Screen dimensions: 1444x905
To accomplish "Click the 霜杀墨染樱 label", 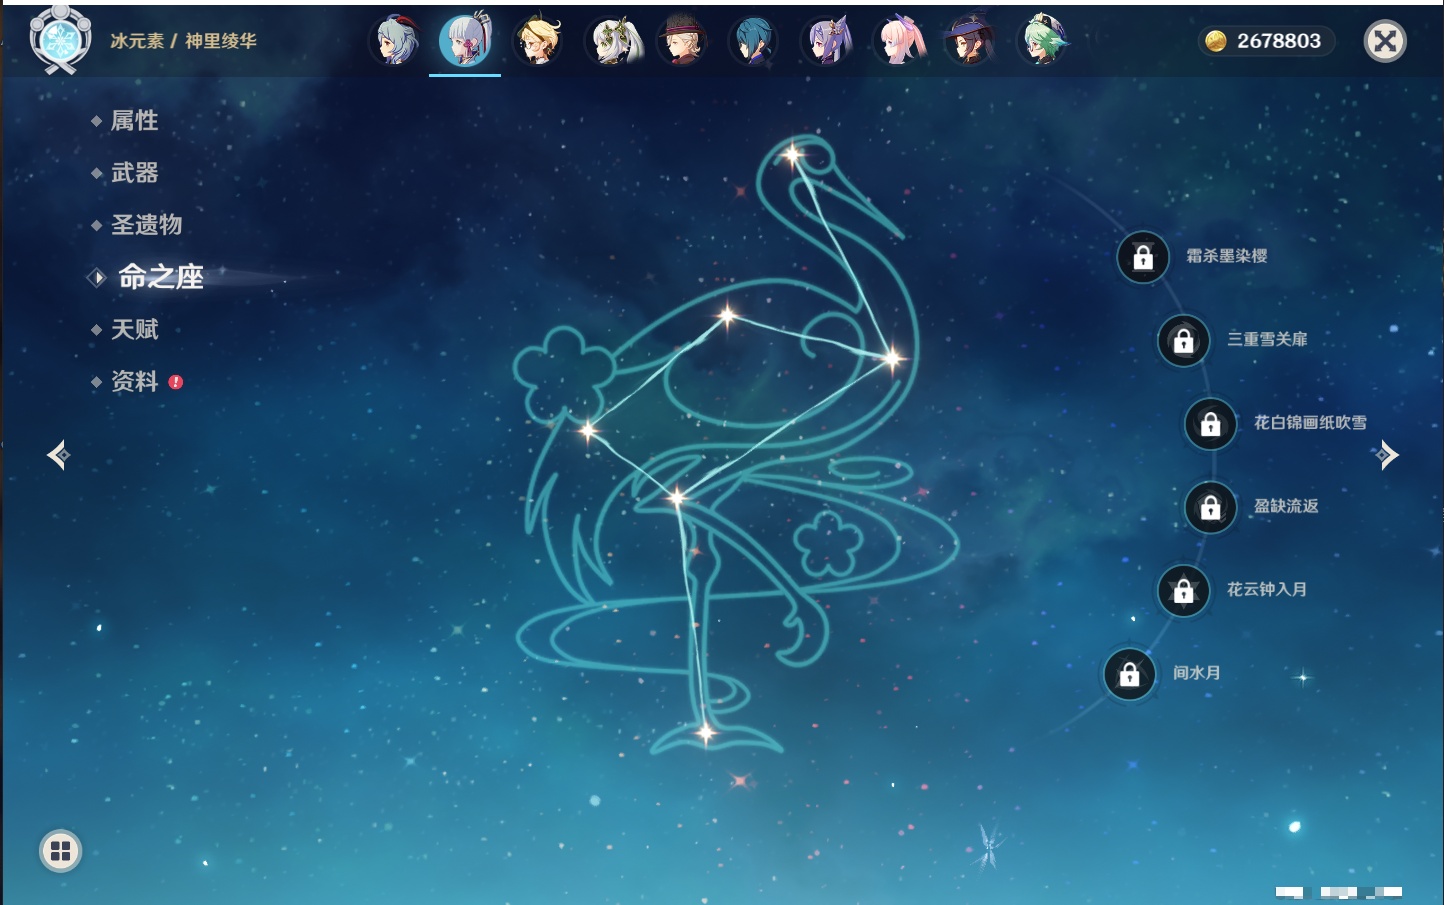I will (x=1227, y=256).
